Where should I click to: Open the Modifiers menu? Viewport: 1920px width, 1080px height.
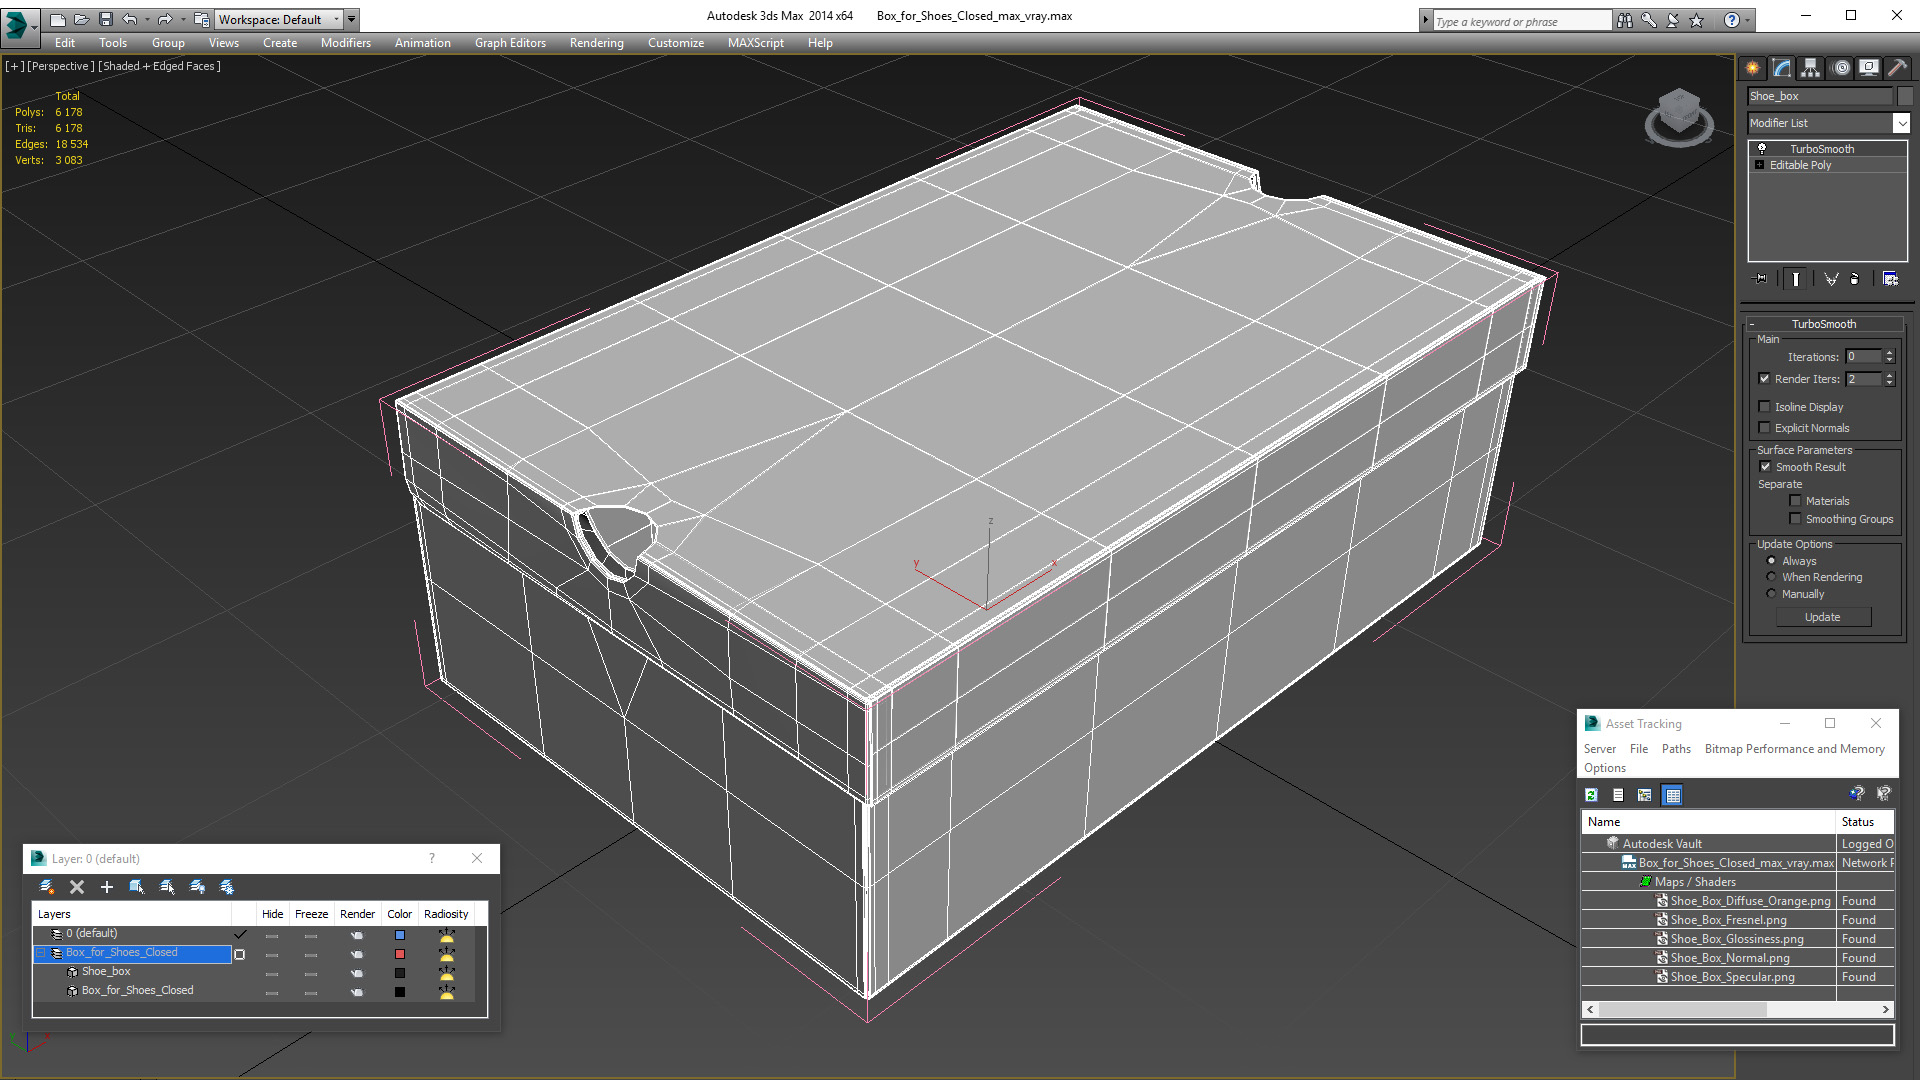coord(345,43)
